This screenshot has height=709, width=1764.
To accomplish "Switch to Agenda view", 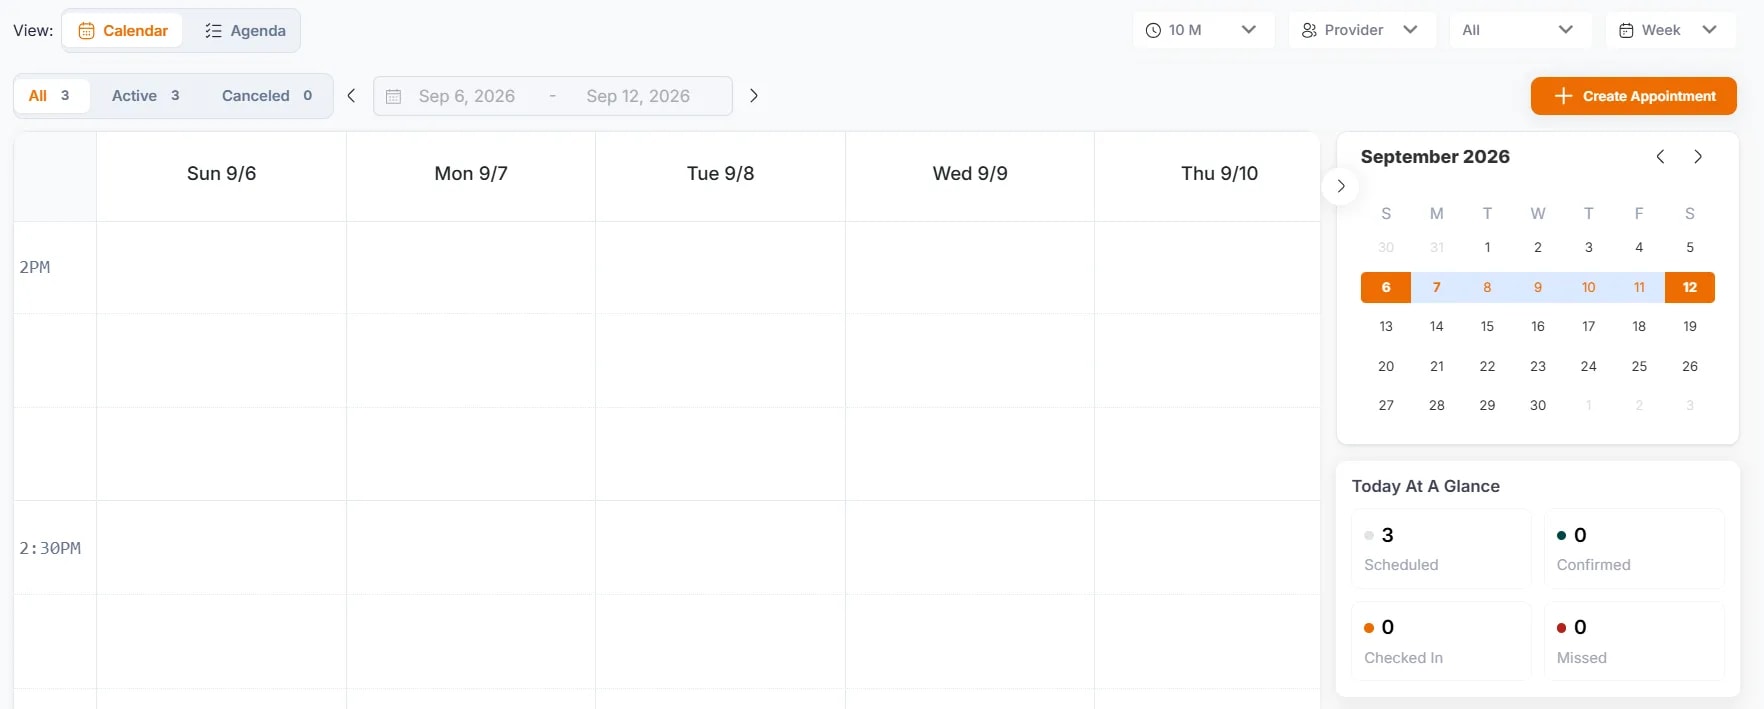I will coord(245,31).
